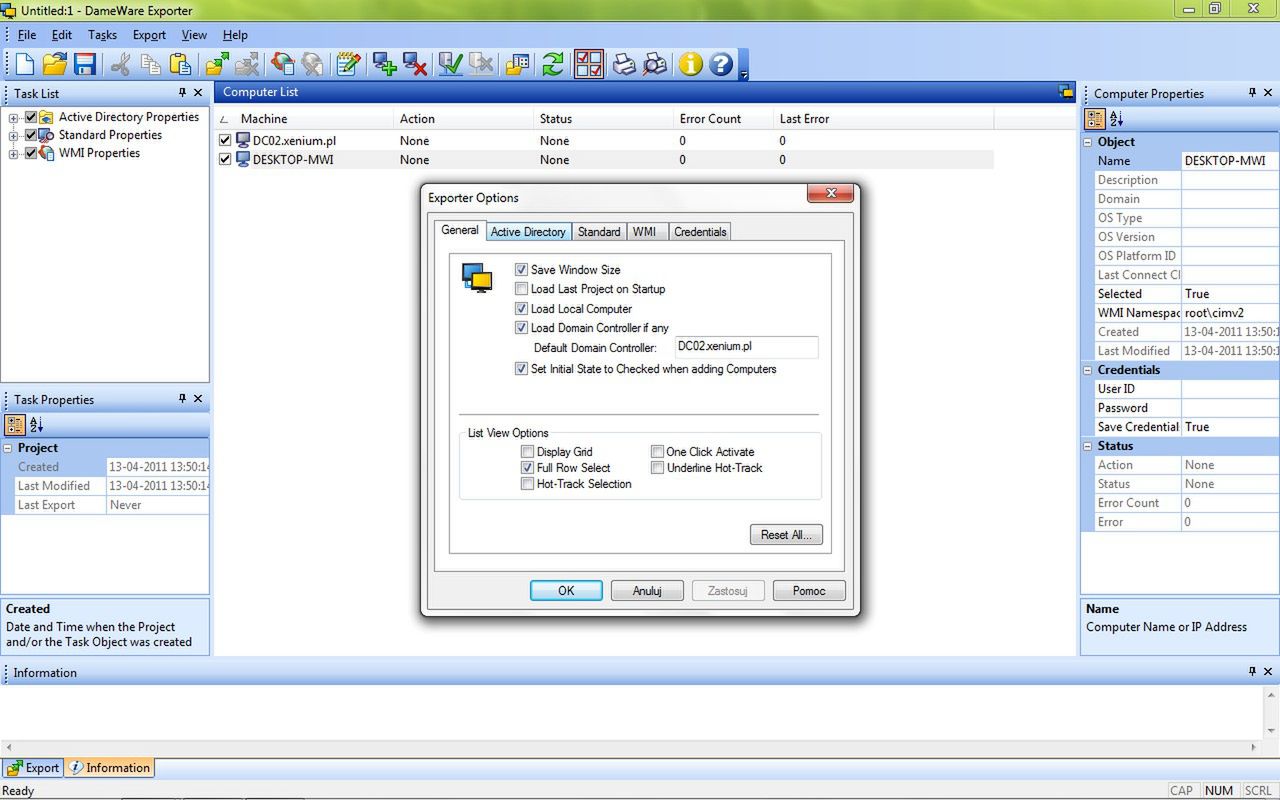Screen dimensions: 1280x800
Task: Toggle Load Domain Controller if any
Action: point(521,328)
